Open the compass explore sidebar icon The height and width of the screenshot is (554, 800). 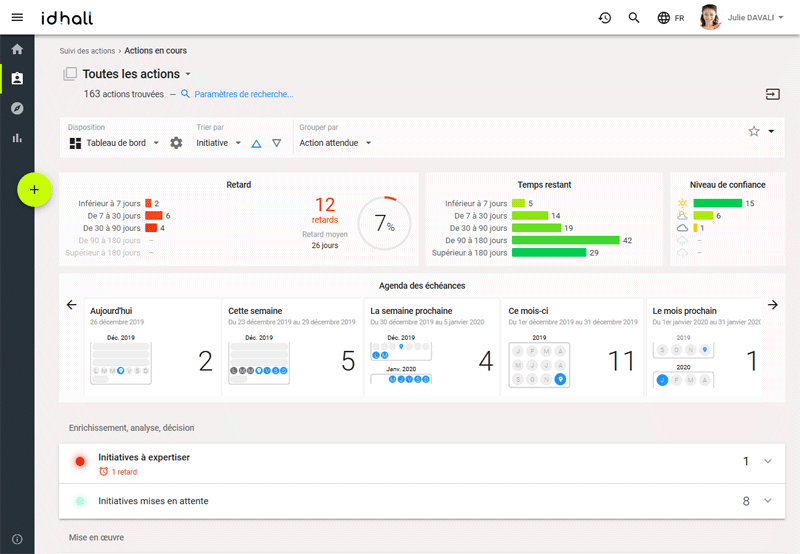point(17,108)
